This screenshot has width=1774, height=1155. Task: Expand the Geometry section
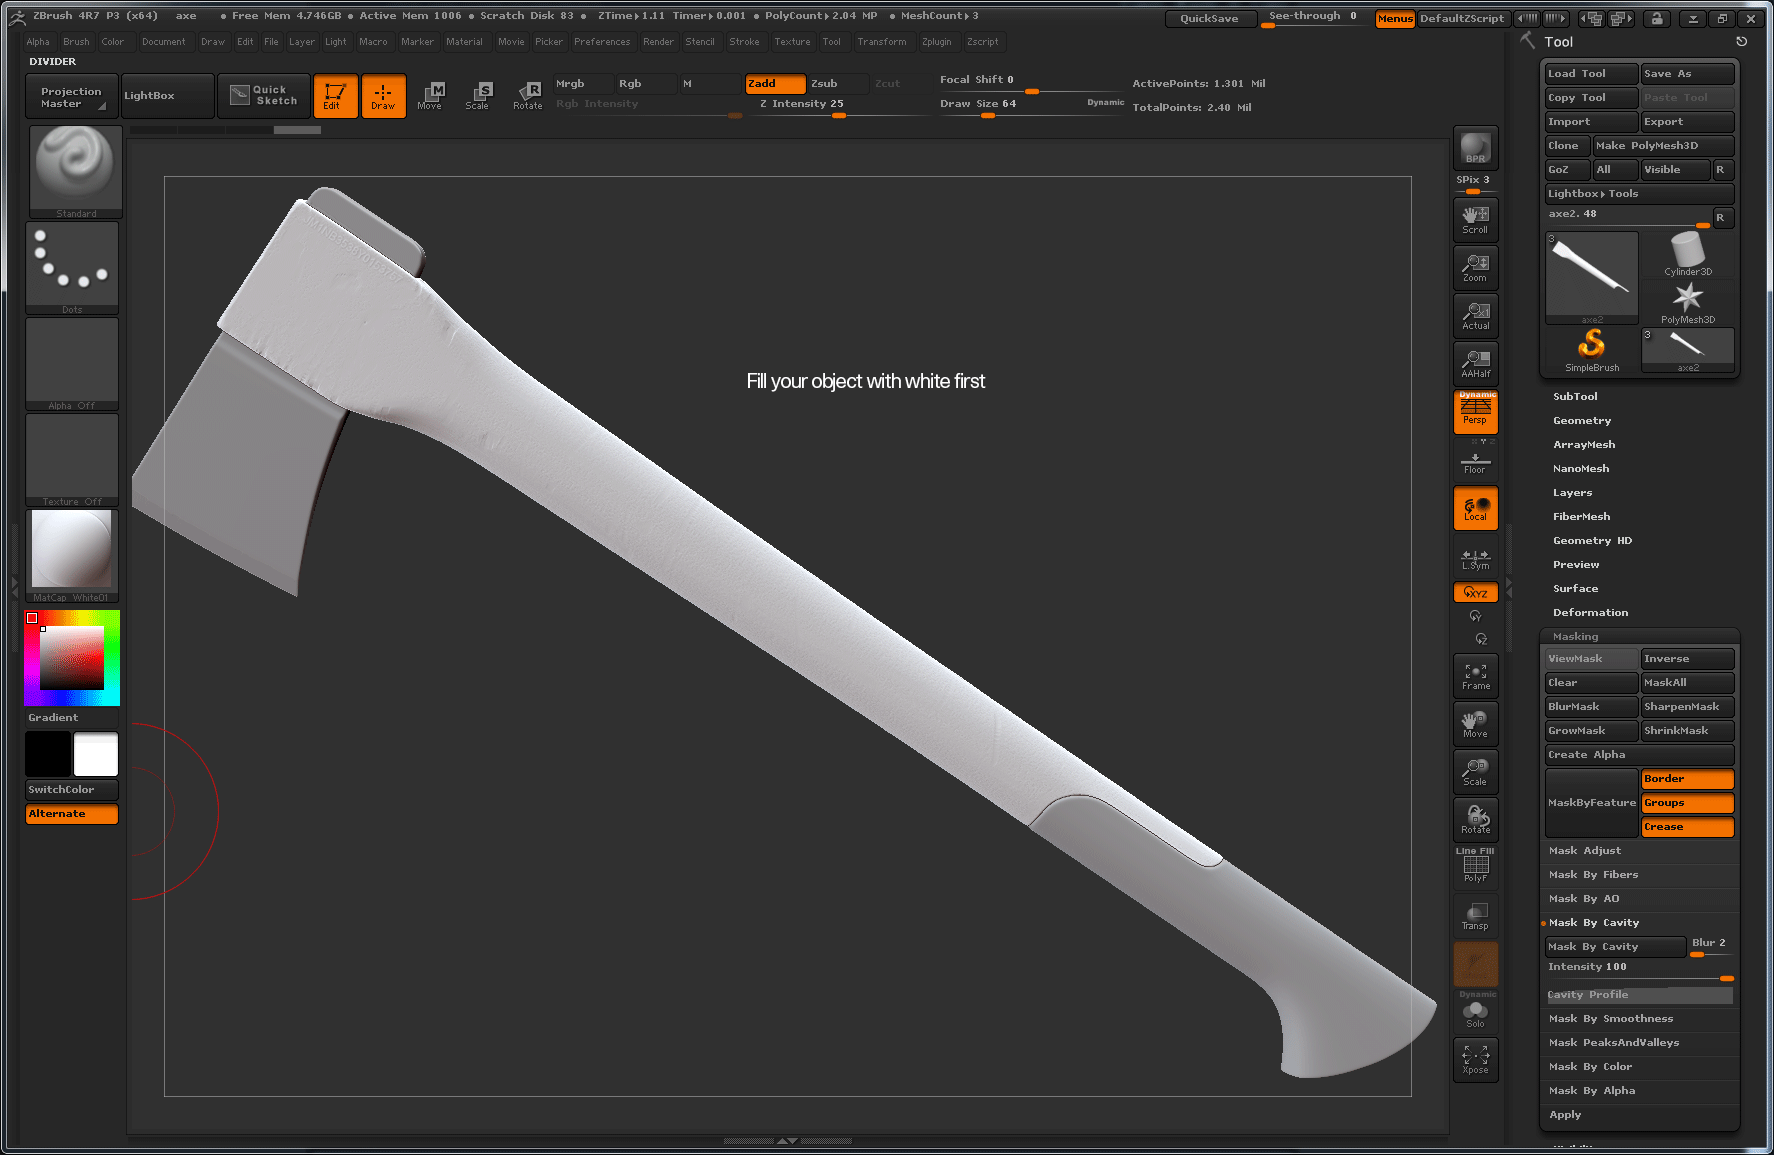click(x=1581, y=421)
